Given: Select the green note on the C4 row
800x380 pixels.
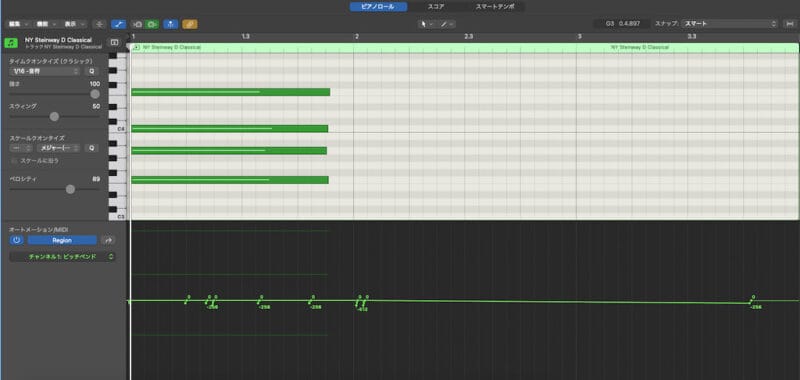Looking at the screenshot, I should (230, 129).
